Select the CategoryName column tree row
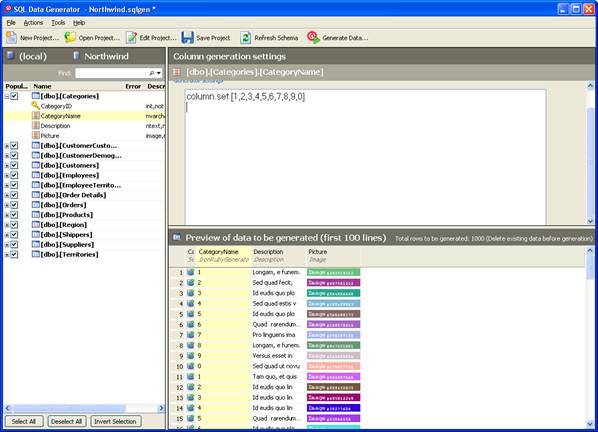Viewport: 598px width, 432px height. pyautogui.click(x=84, y=116)
